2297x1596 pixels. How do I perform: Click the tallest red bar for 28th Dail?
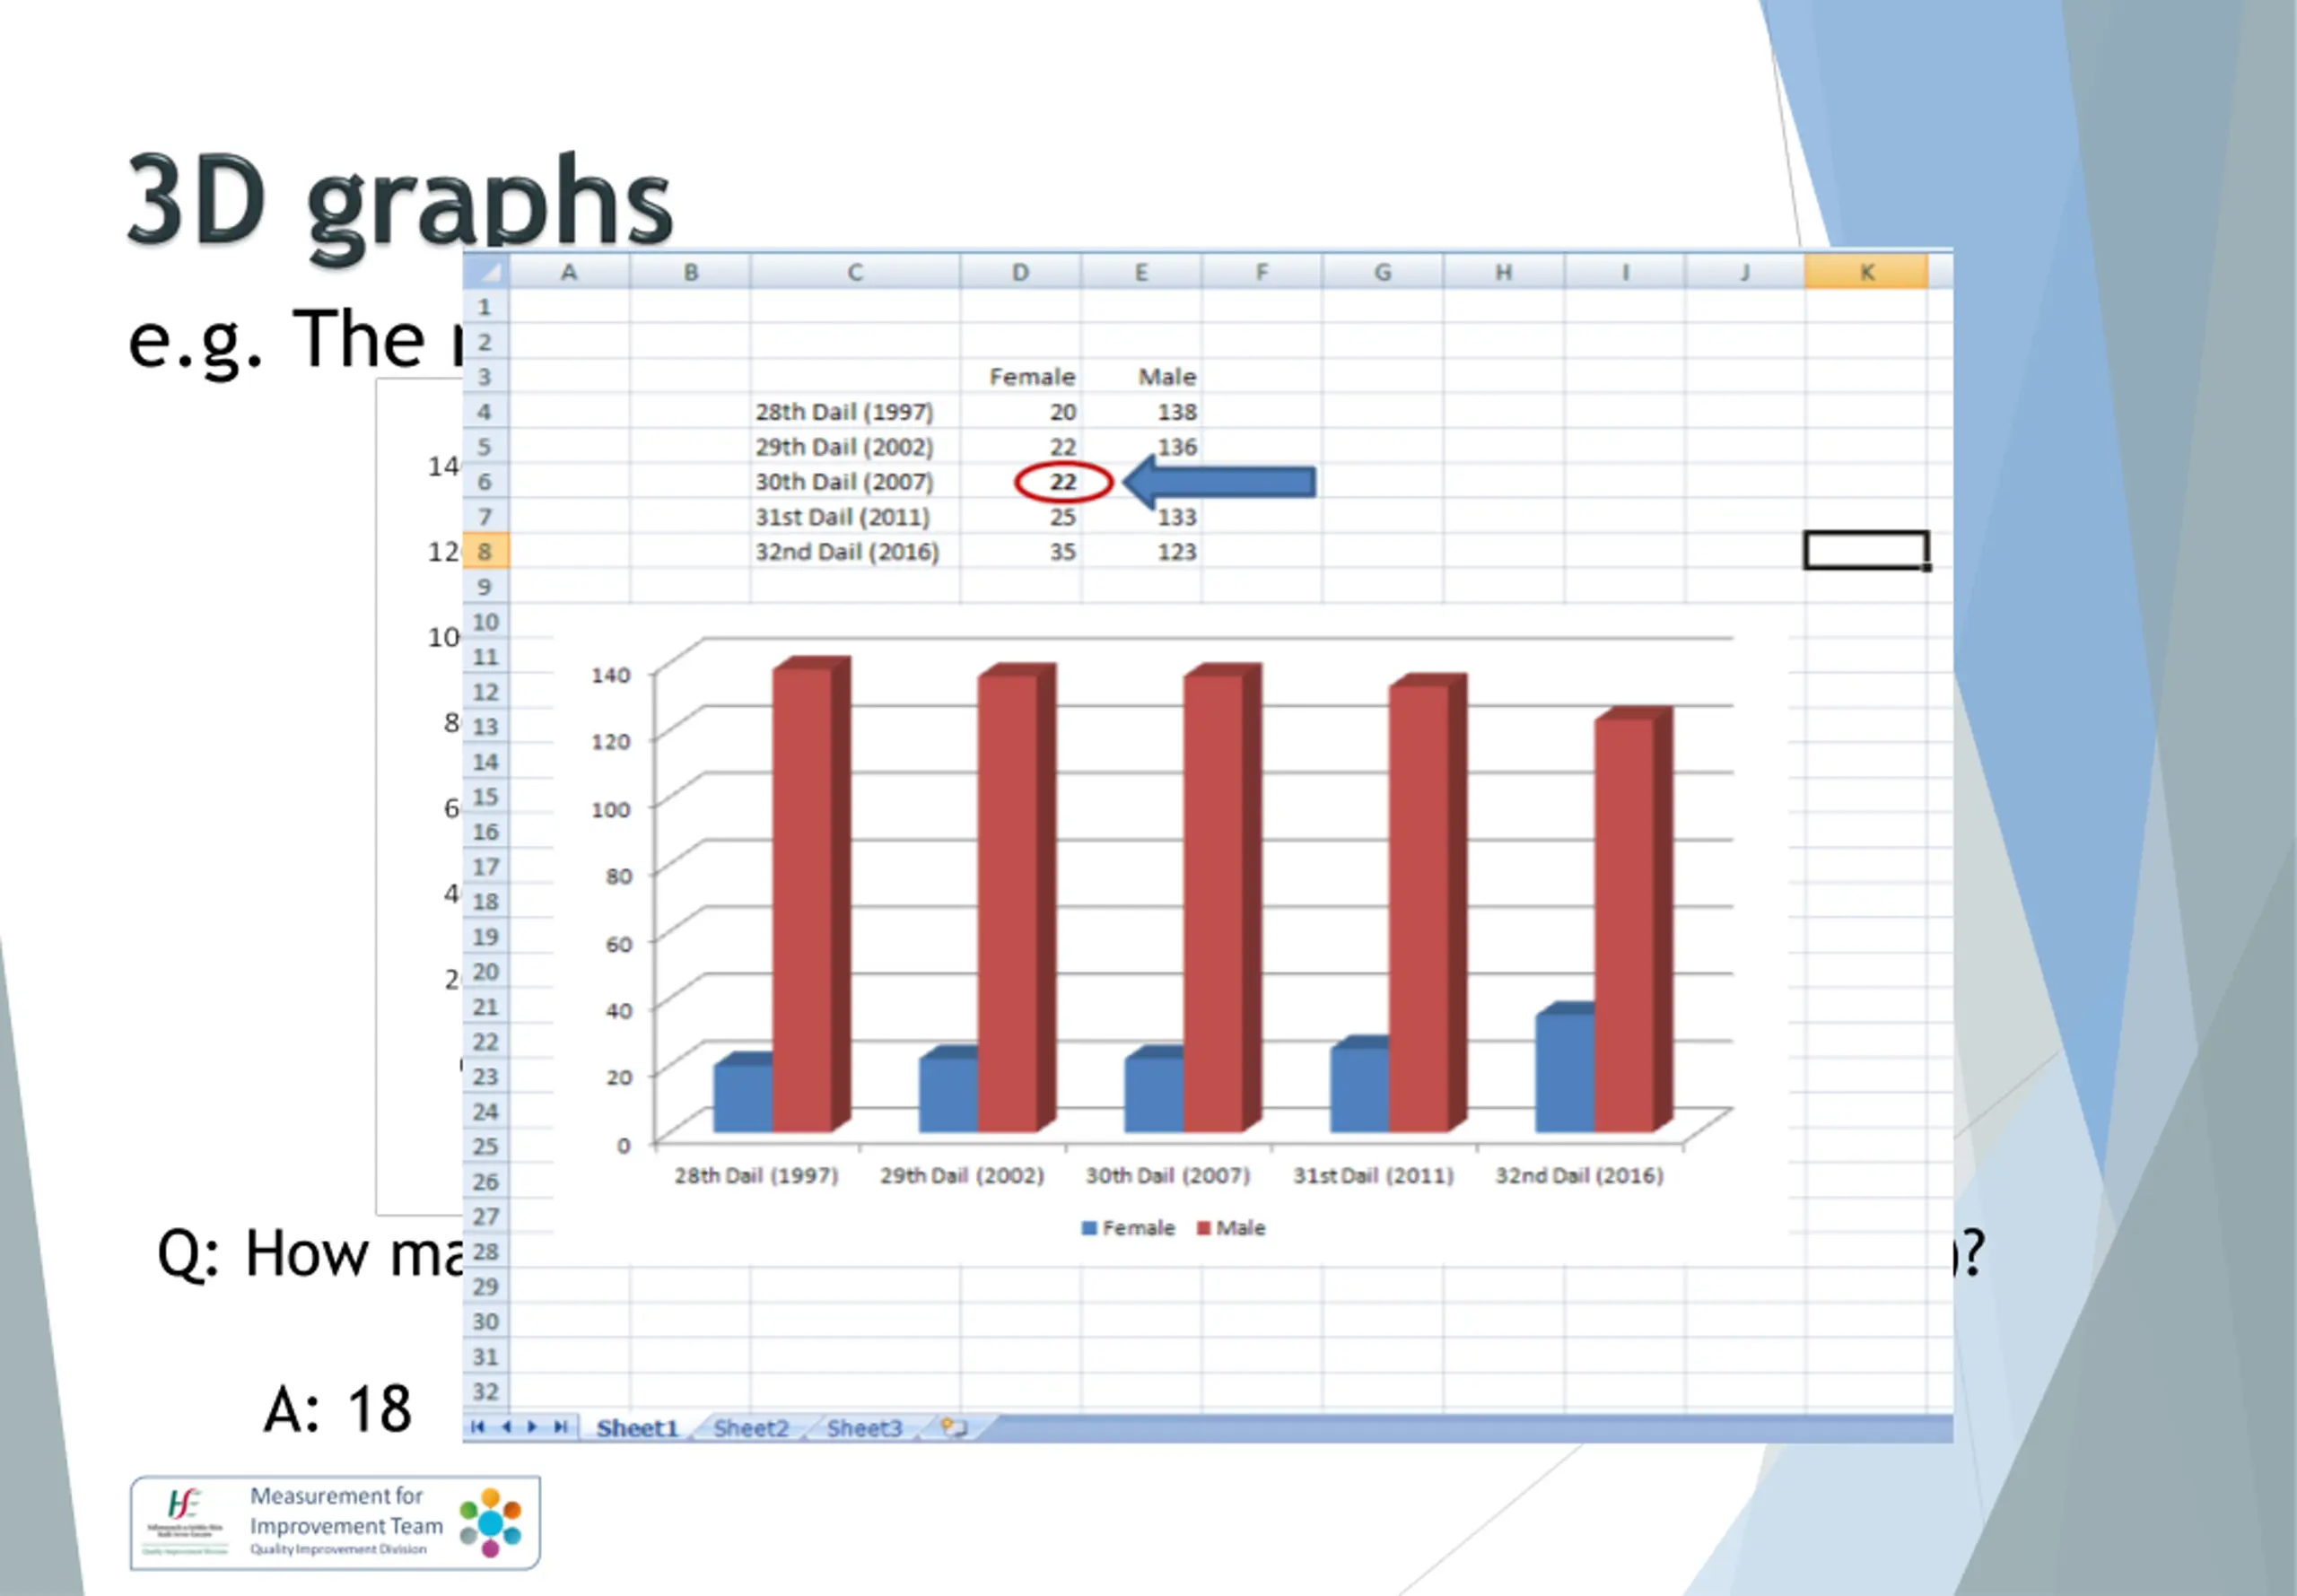pyautogui.click(x=802, y=897)
